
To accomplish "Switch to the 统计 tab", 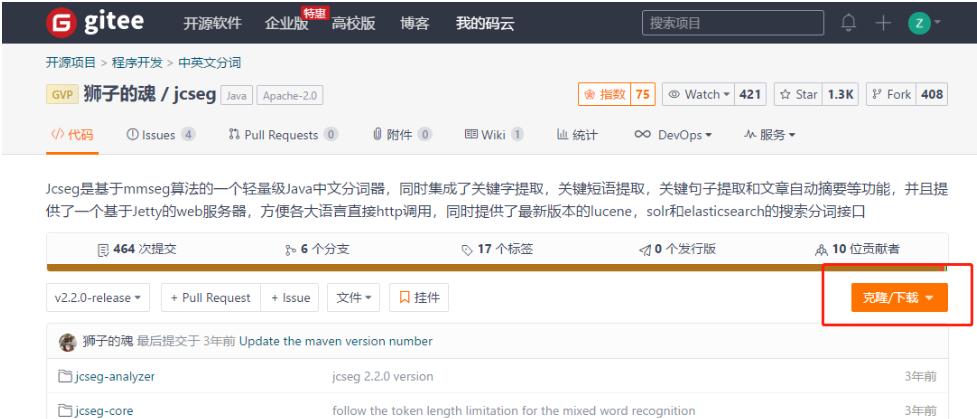I will click(577, 135).
